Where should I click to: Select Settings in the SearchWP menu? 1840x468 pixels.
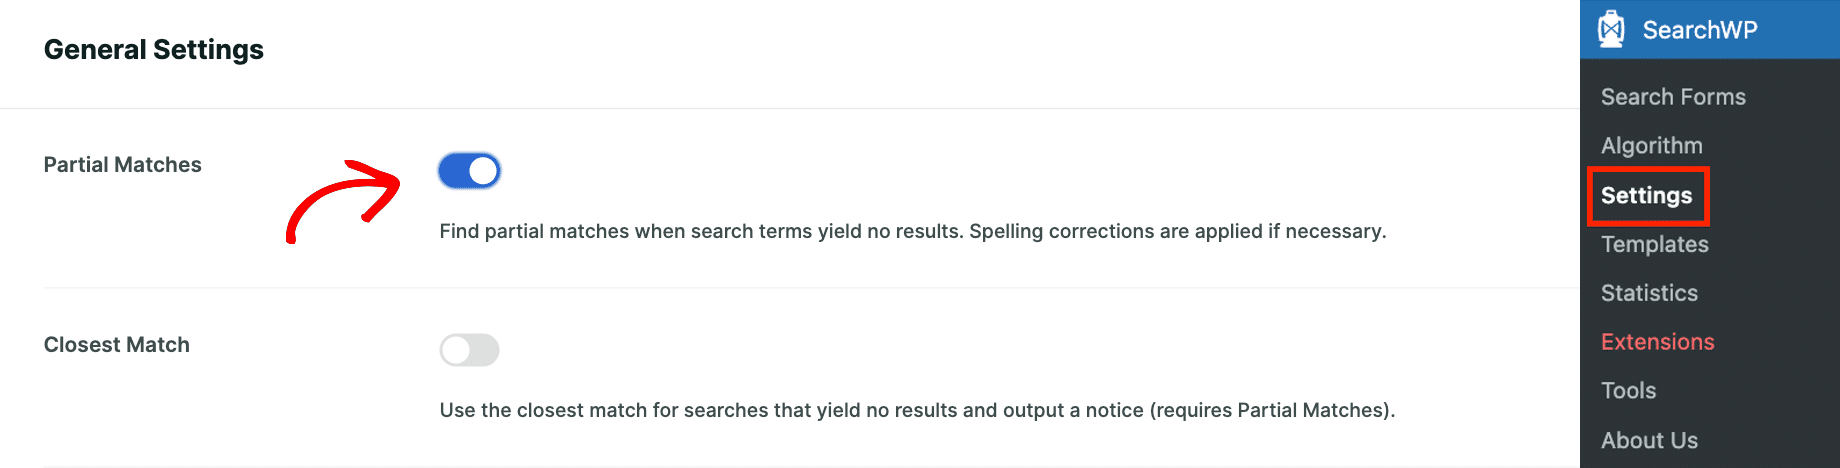[x=1646, y=195]
